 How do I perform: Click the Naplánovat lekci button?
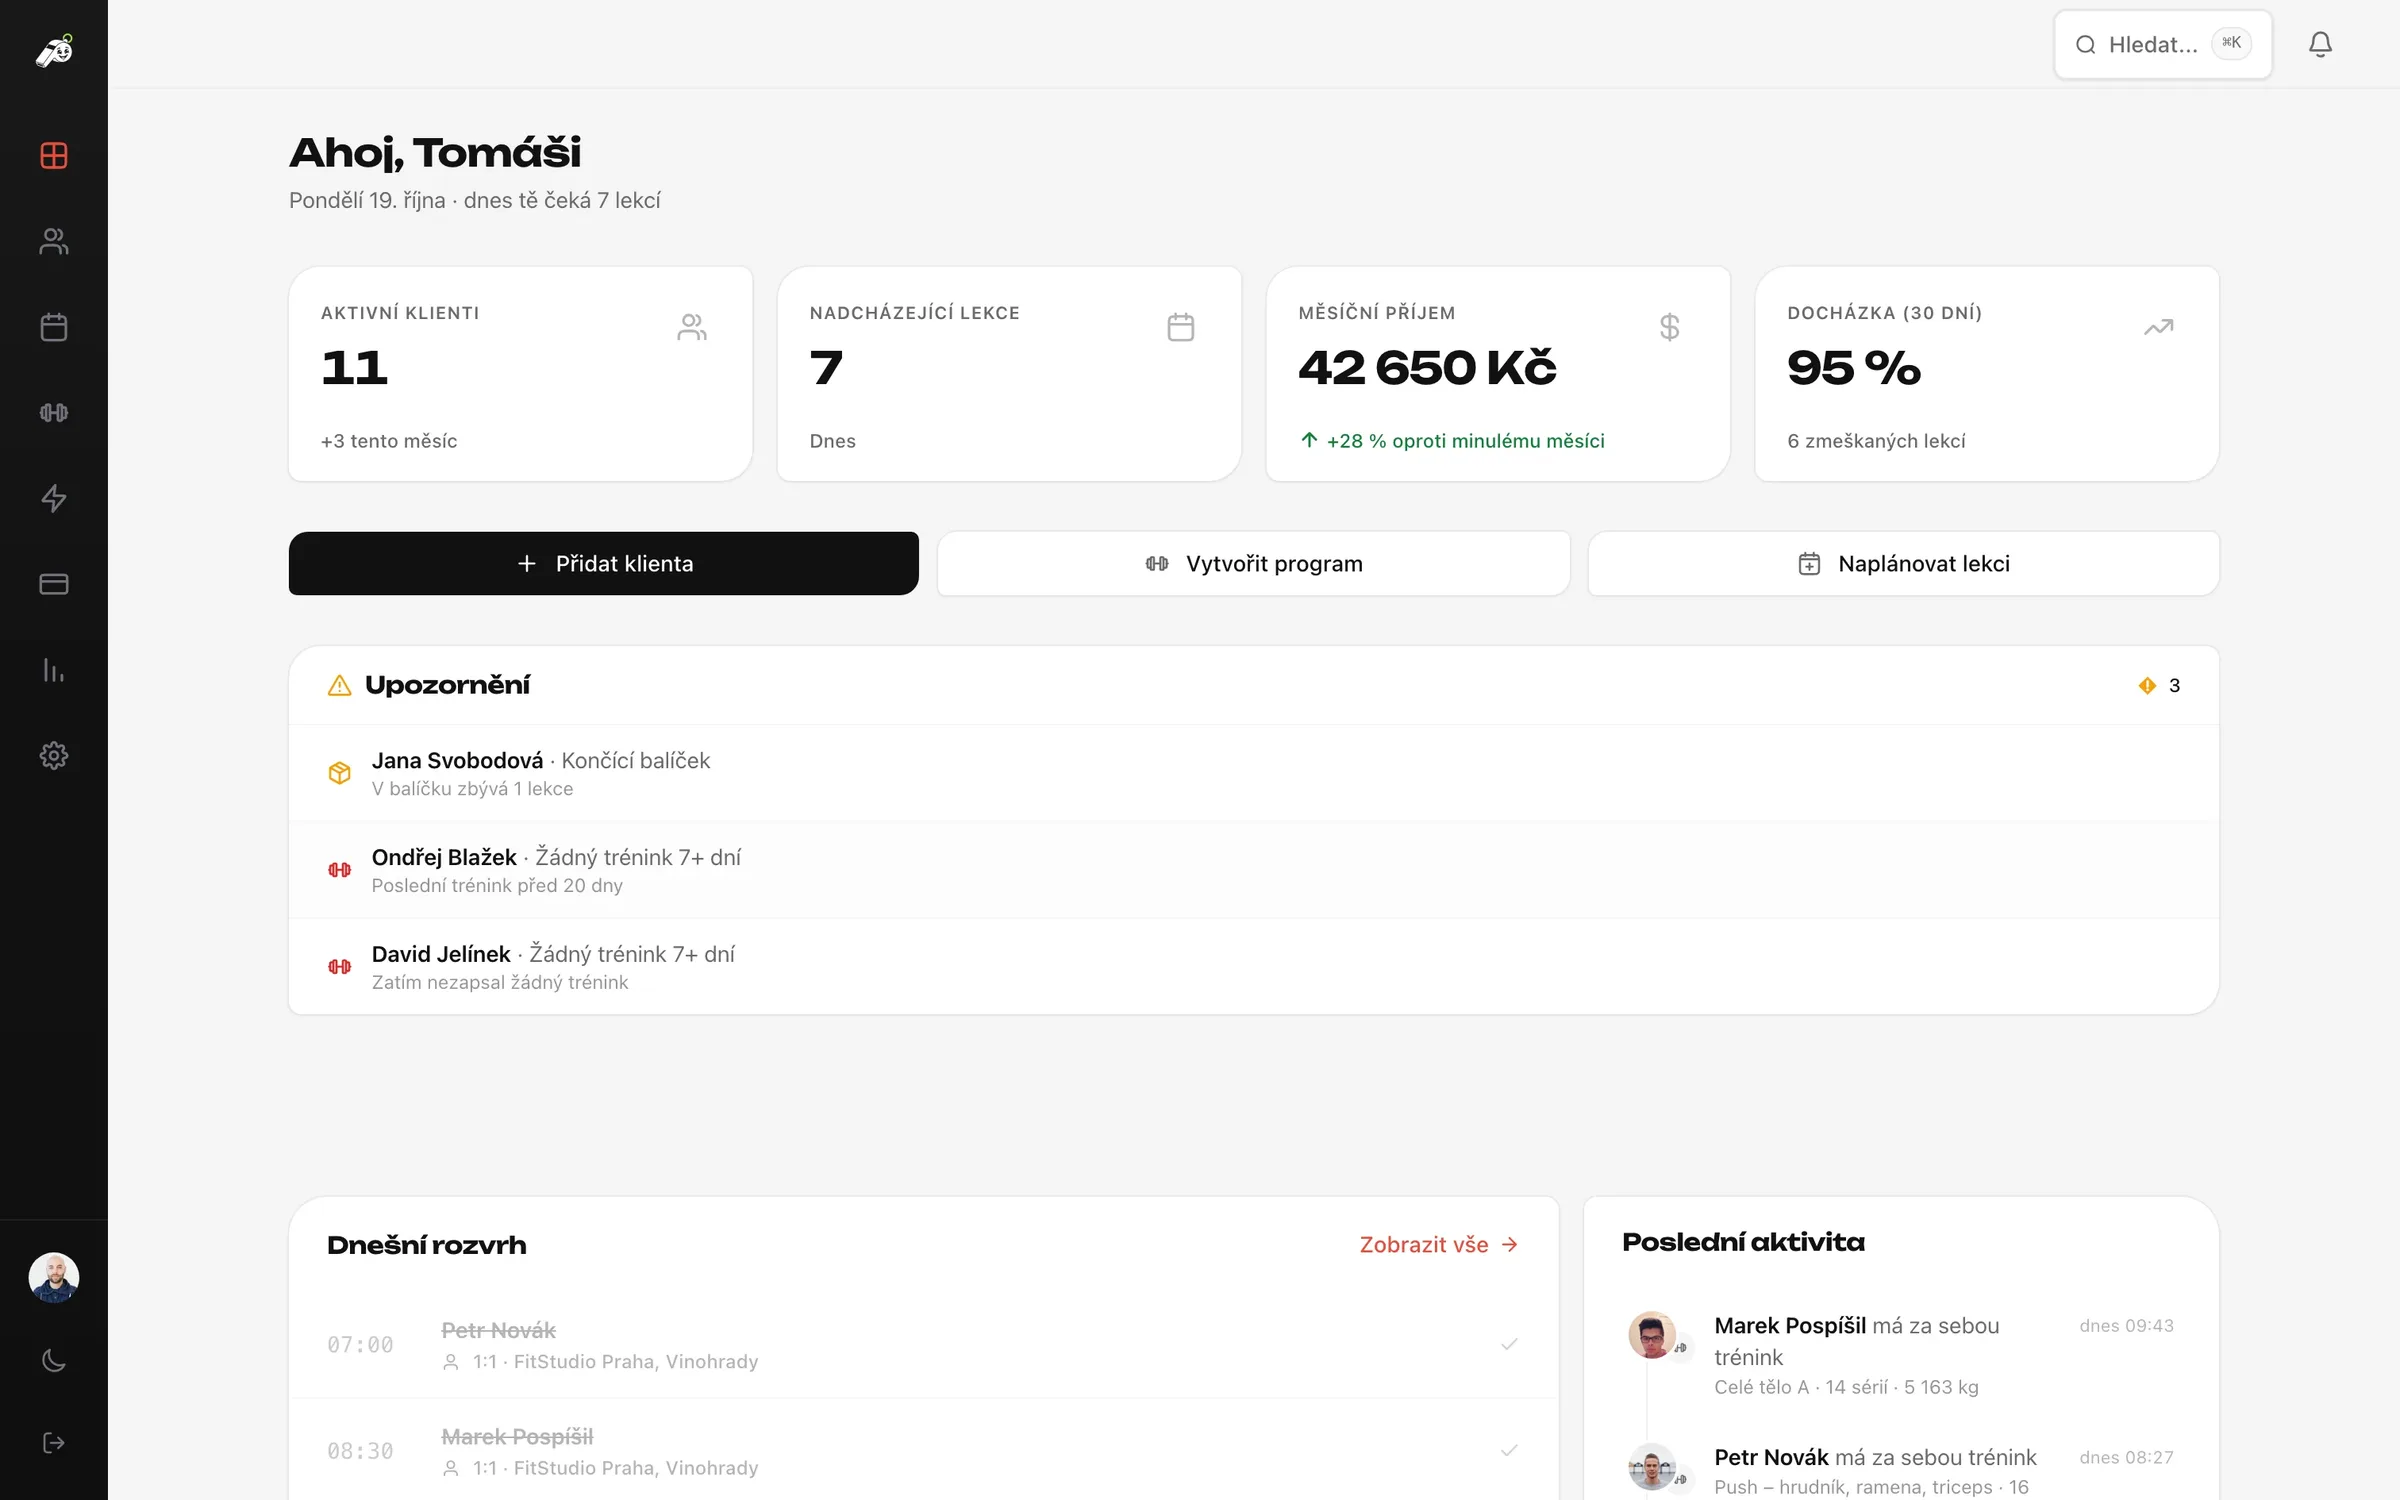coord(1904,563)
